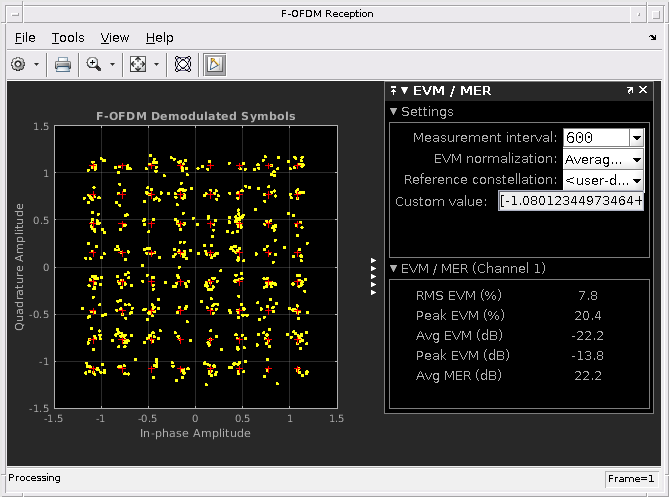Screen dimensions: 669x497
Task: Click the Avg EVM (dB) value -22.2
Action: click(x=588, y=336)
